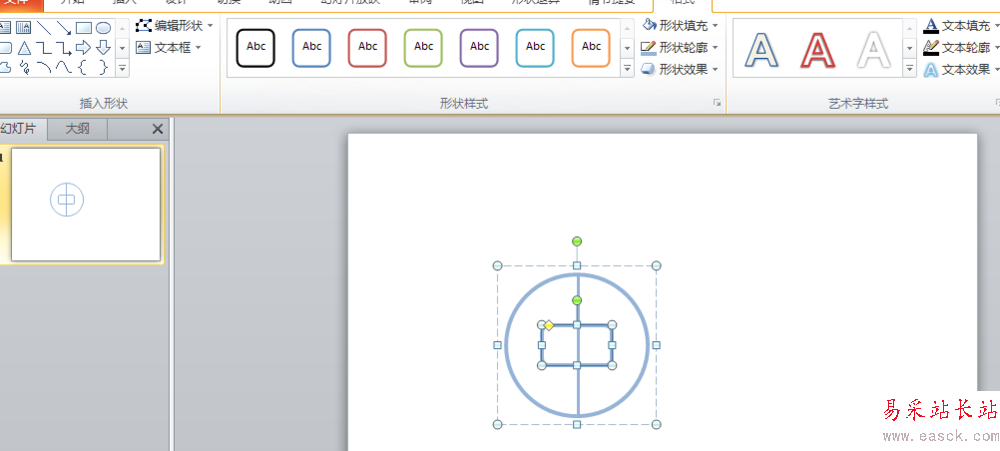Image resolution: width=1000 pixels, height=451 pixels.
Task: Apply the orange outline Abc shape style
Action: [591, 48]
